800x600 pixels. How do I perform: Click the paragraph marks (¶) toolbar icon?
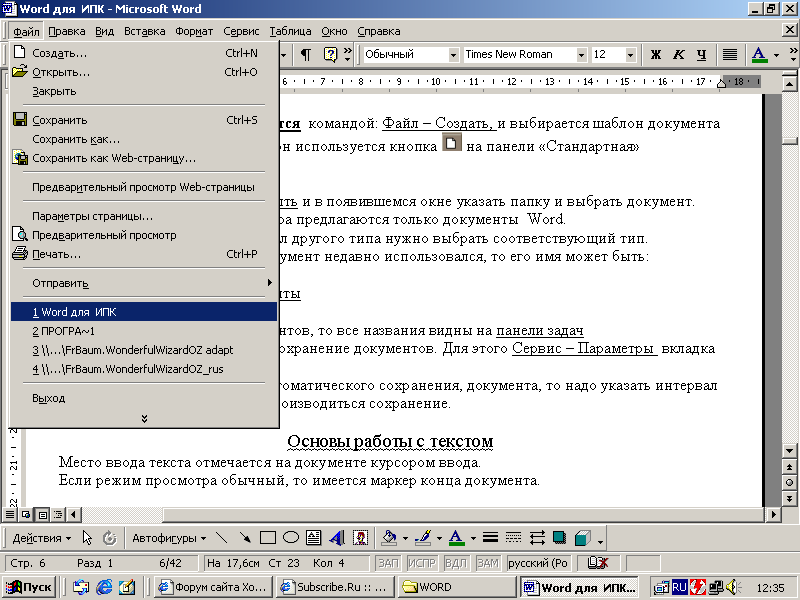click(x=306, y=54)
